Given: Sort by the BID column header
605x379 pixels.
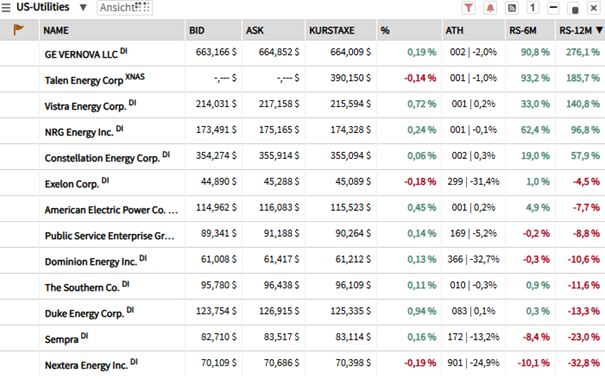Looking at the screenshot, I should [x=197, y=30].
